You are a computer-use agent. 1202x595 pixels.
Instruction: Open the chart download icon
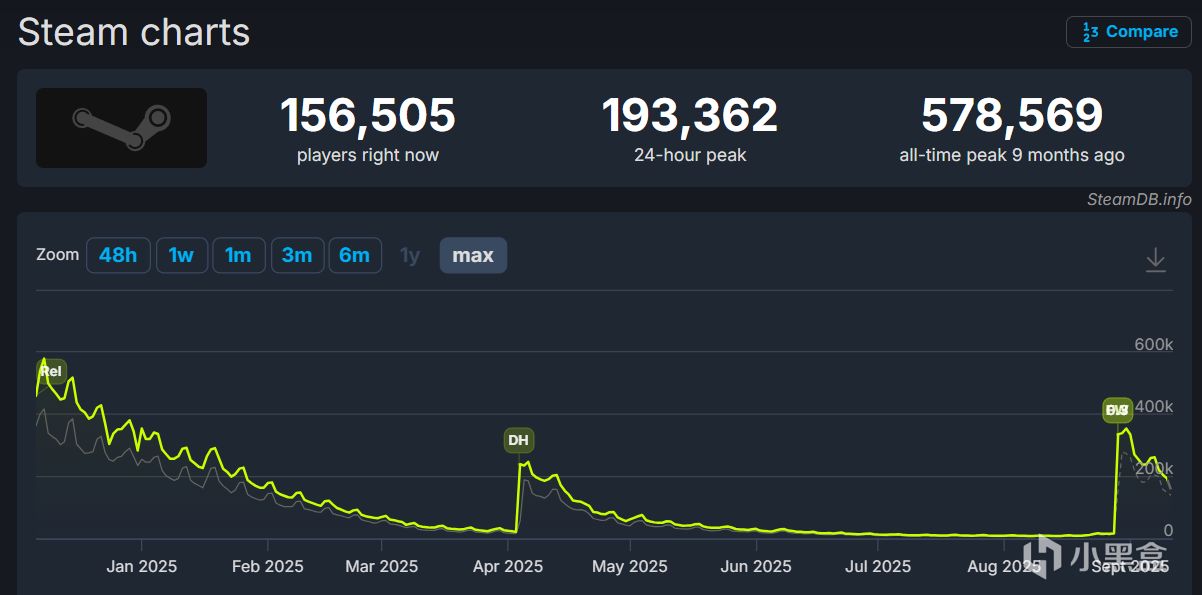(x=1155, y=260)
